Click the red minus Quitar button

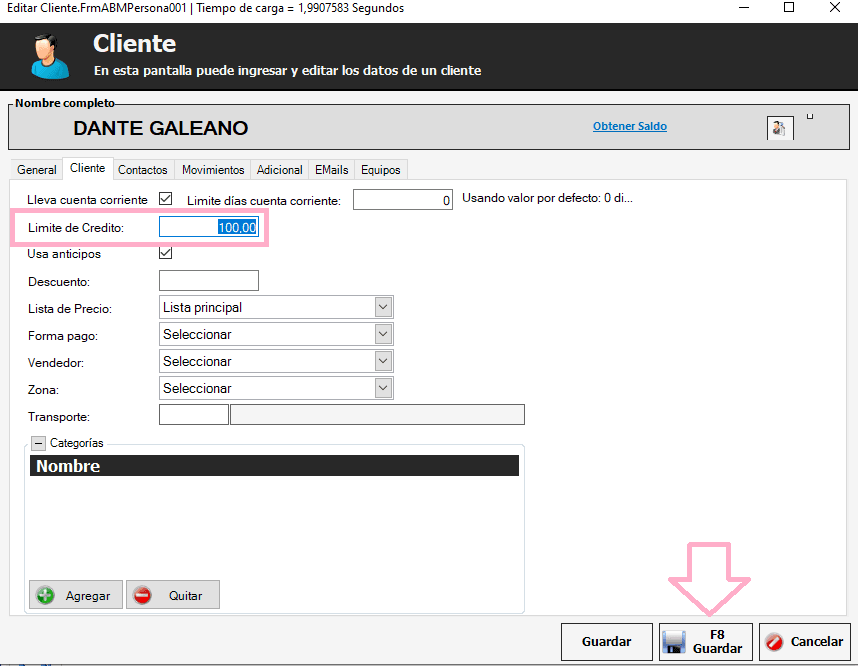172,595
